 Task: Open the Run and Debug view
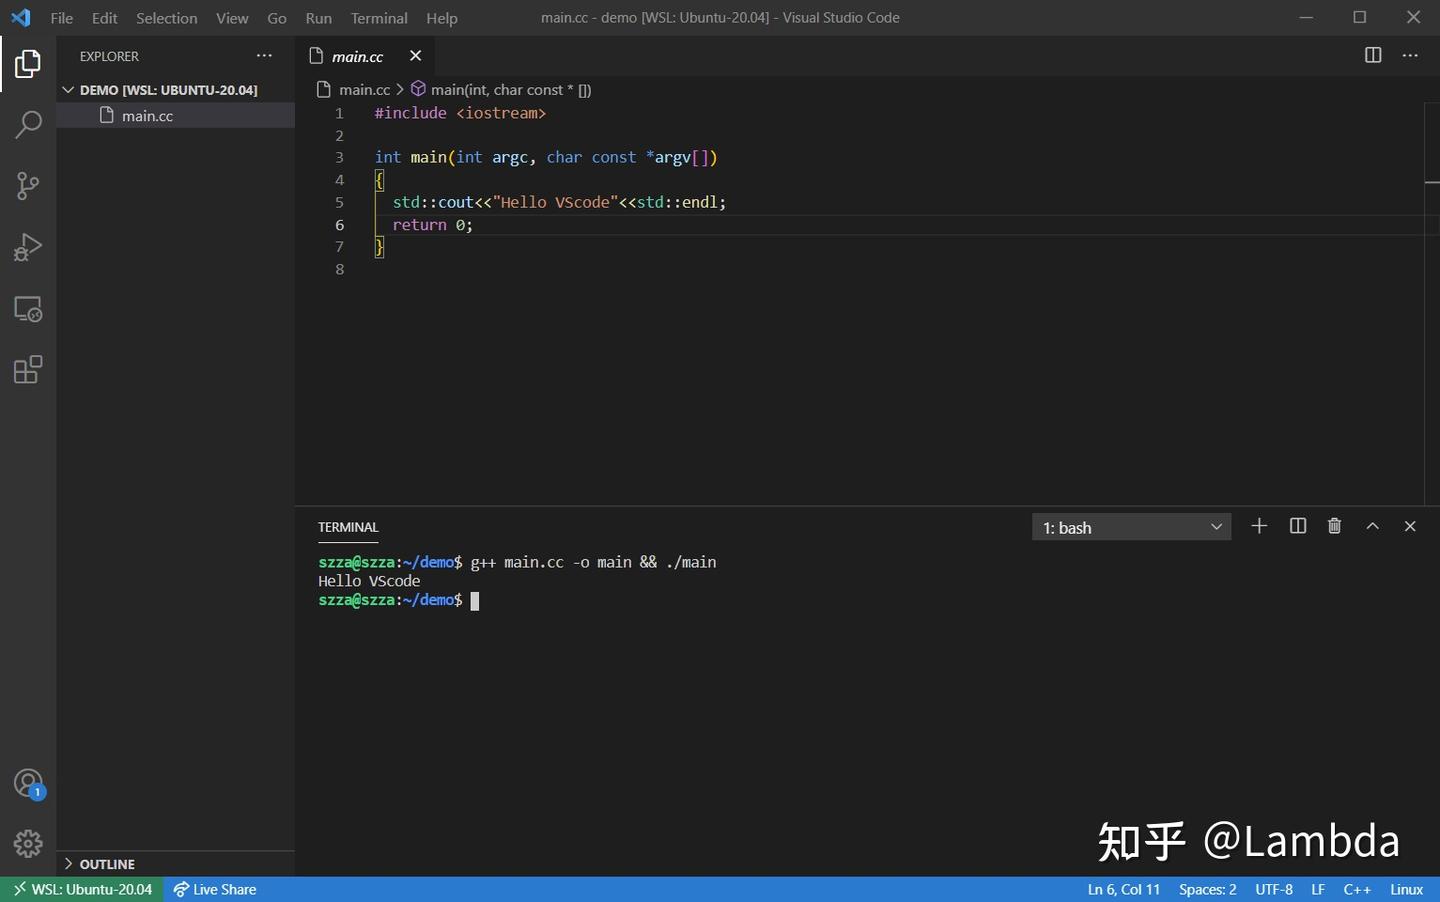click(27, 247)
